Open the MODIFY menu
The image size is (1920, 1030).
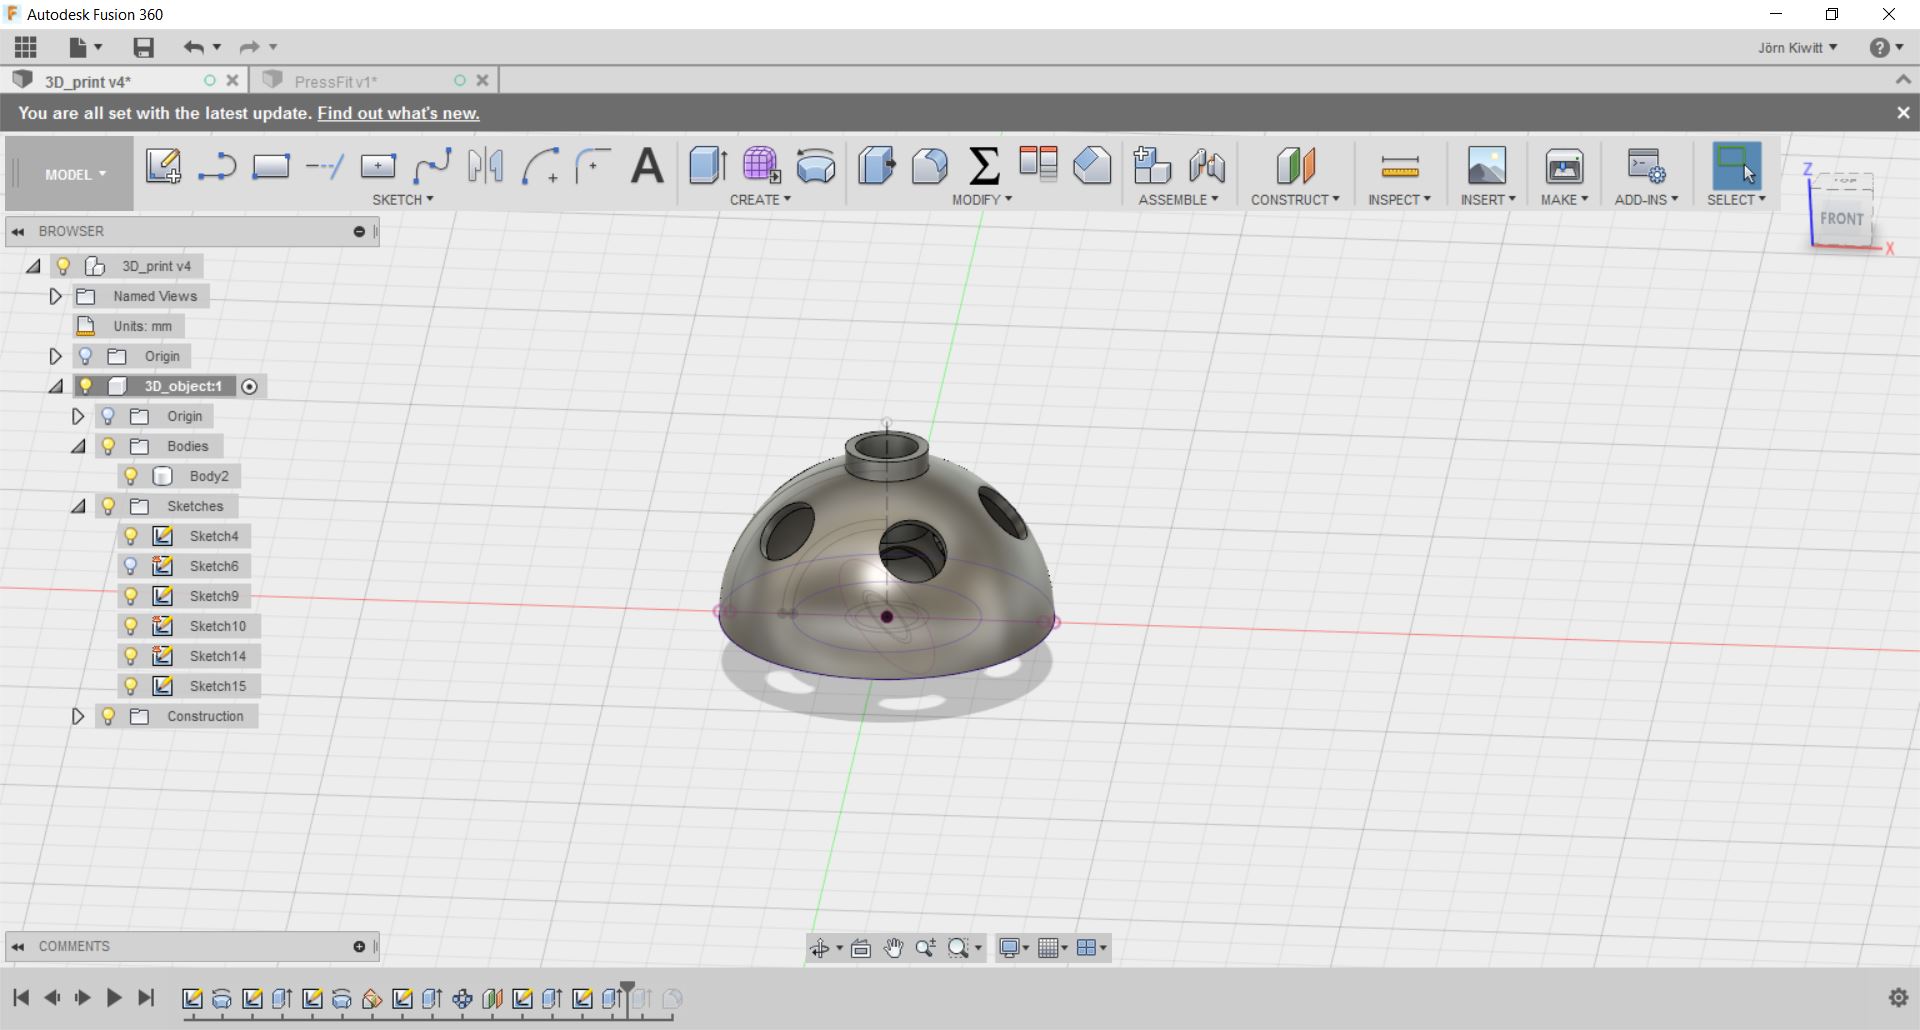pyautogui.click(x=982, y=199)
